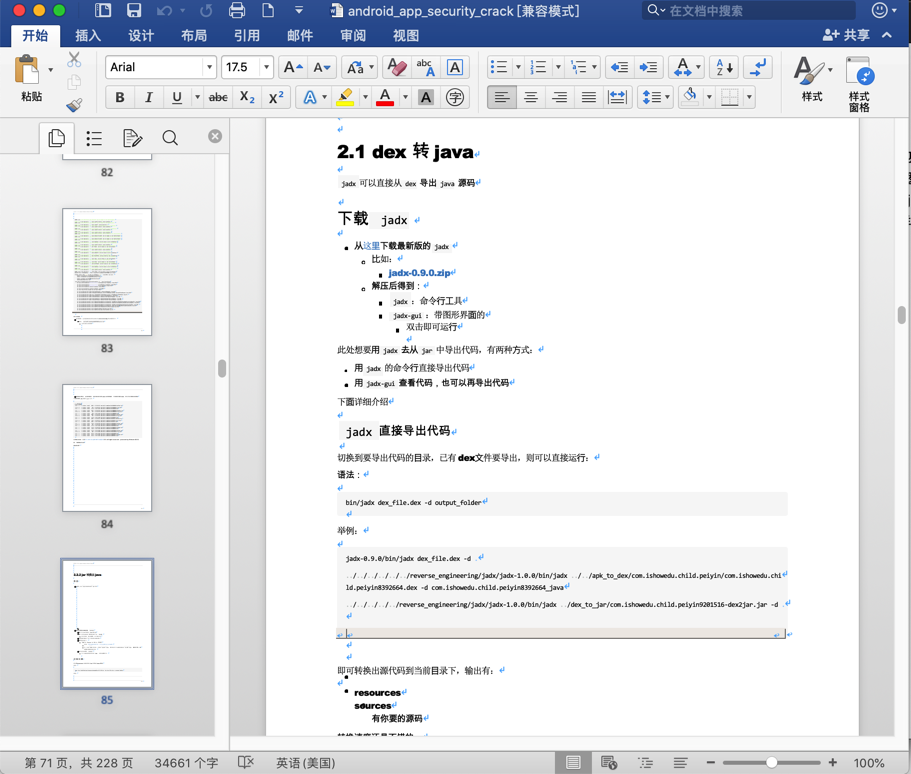Toggle character shading A button
Screen dimensions: 911x774
(426, 97)
